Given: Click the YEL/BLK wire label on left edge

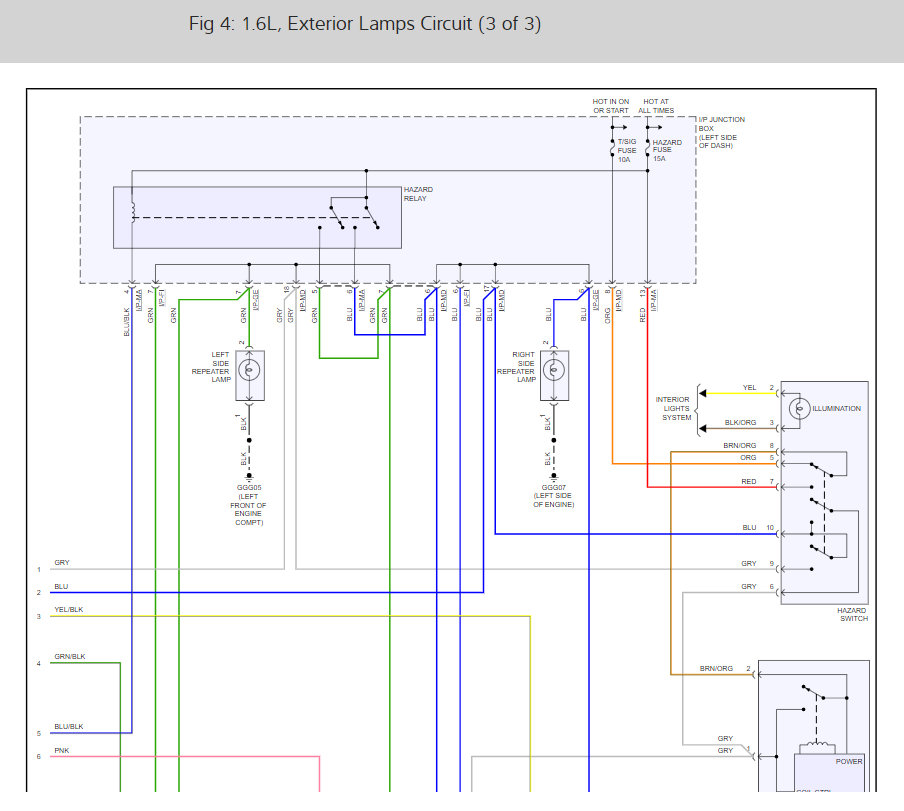Looking at the screenshot, I should (69, 609).
